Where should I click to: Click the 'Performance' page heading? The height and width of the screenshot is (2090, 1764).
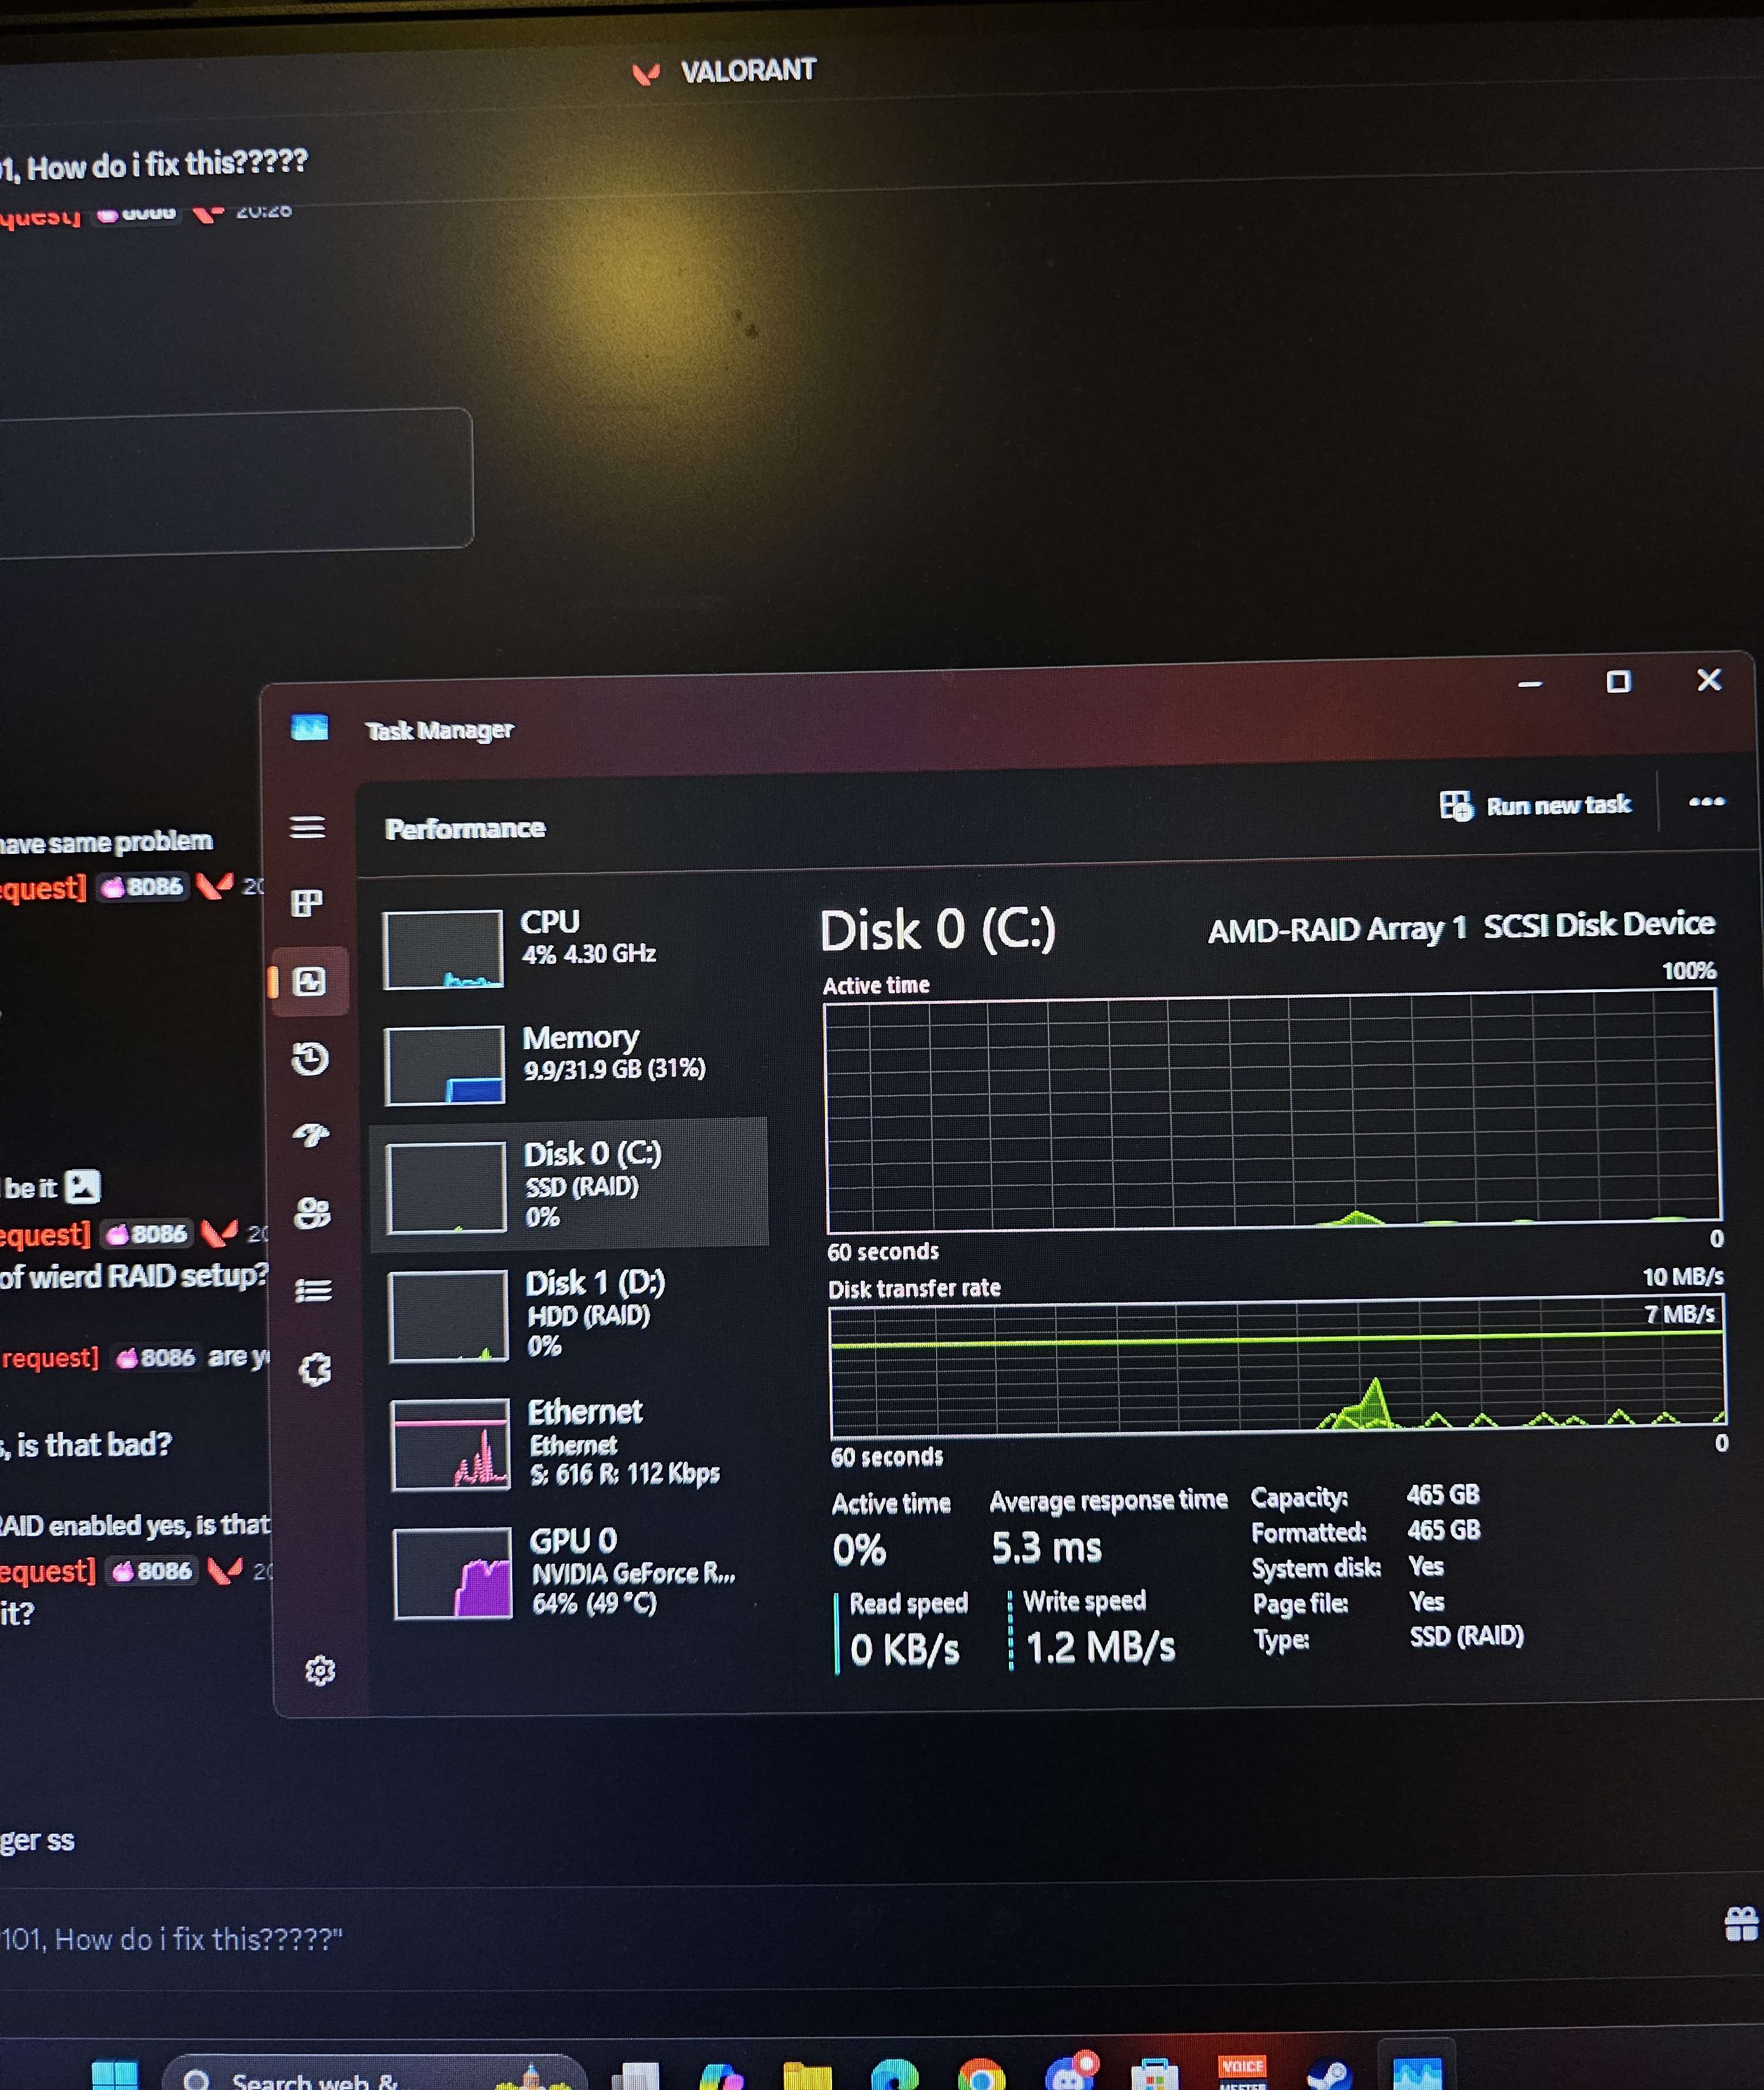click(465, 829)
